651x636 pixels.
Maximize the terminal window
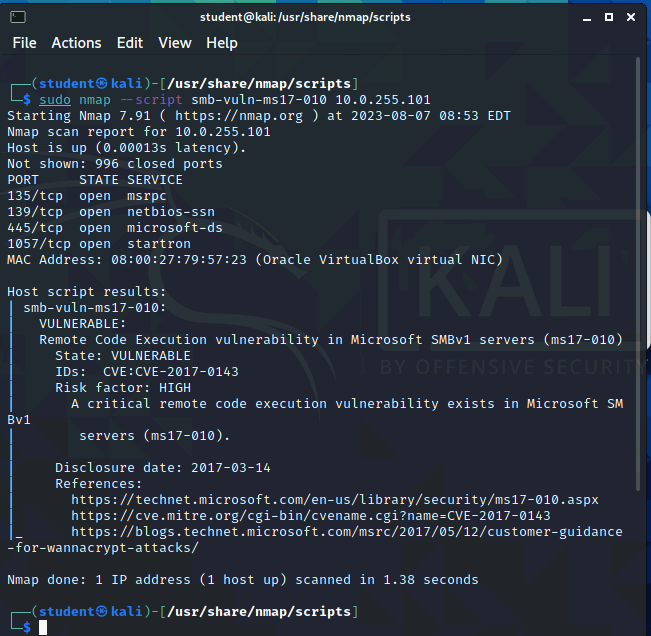(609, 17)
